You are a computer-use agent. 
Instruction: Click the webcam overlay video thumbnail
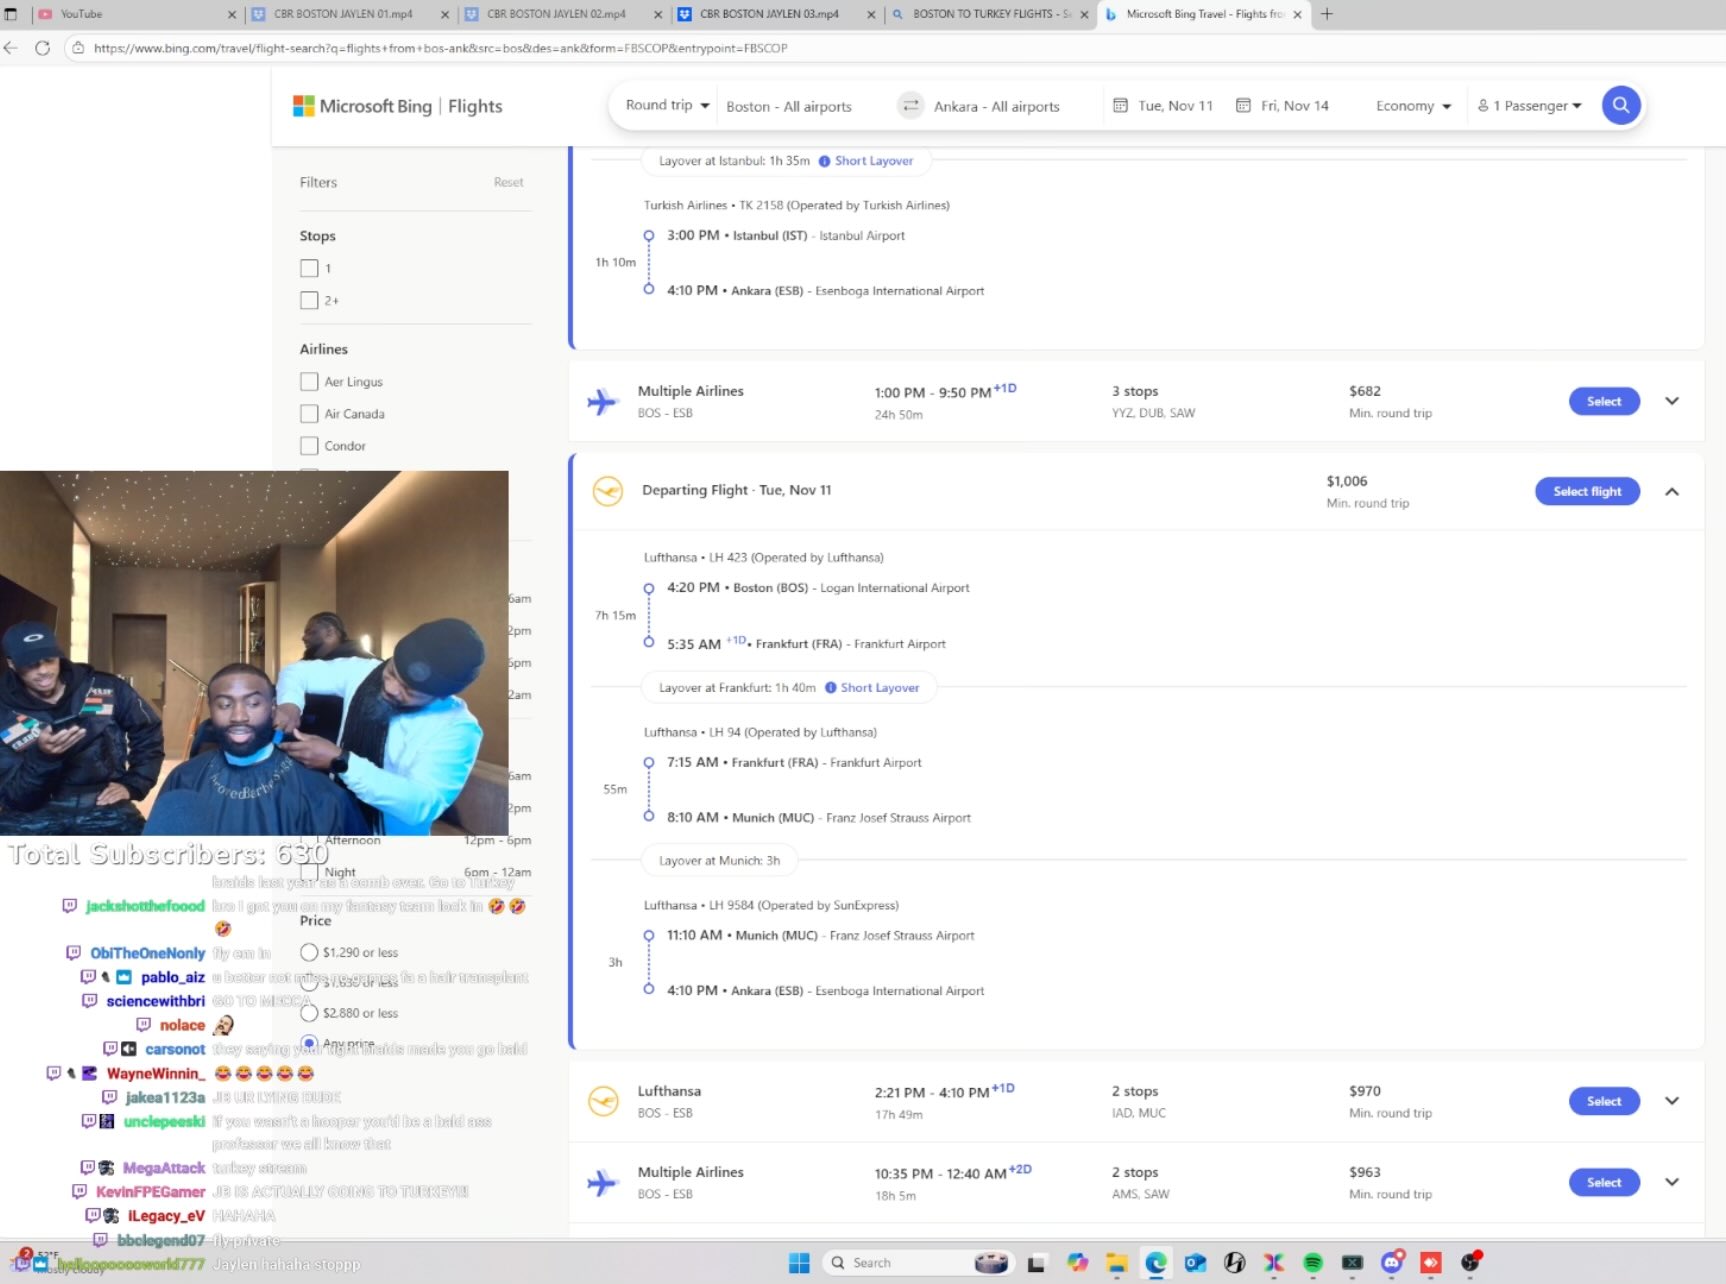[x=254, y=653]
